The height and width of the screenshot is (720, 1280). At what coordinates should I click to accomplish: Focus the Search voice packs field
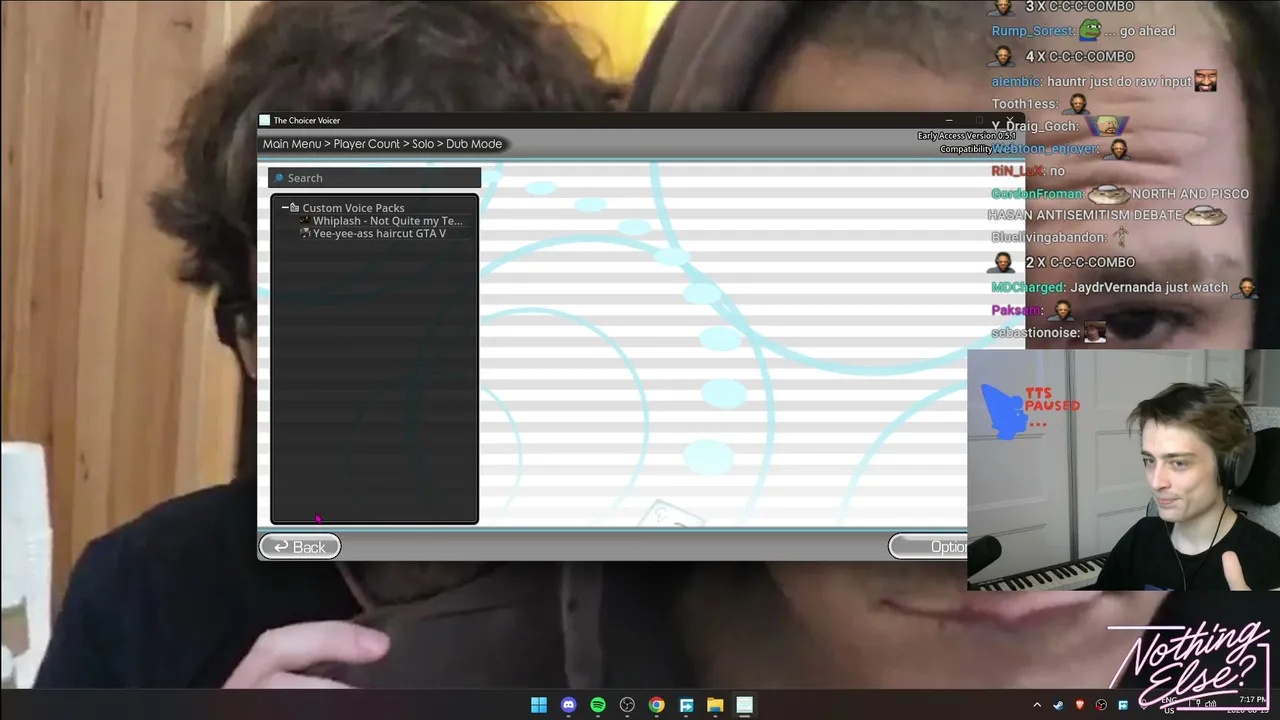click(x=374, y=178)
